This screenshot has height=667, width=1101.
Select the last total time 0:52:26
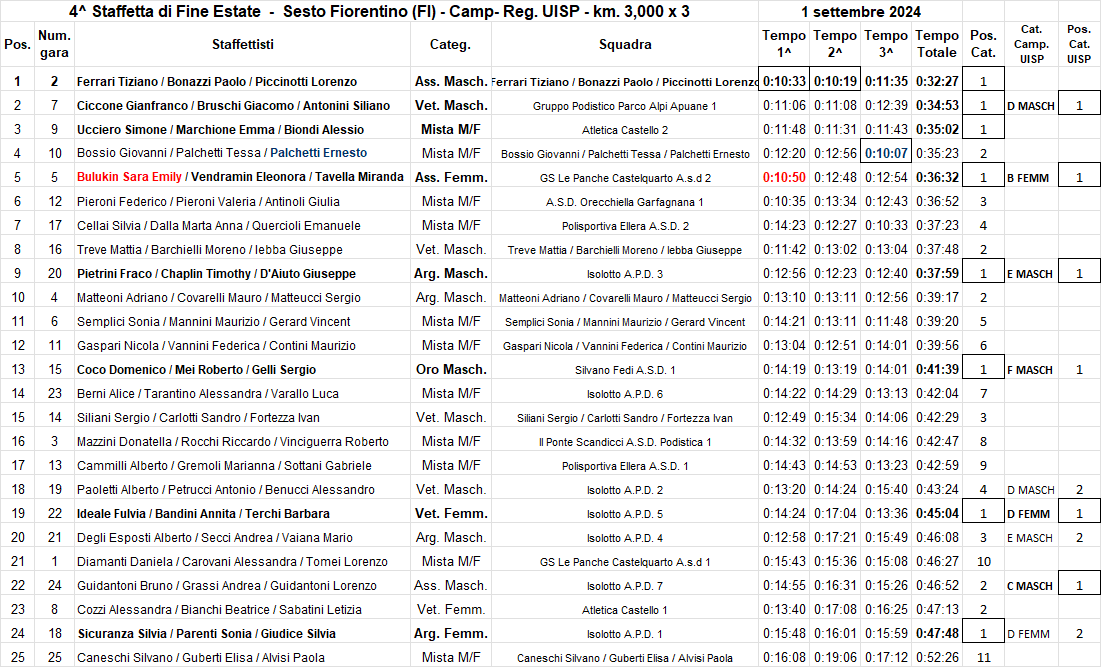click(936, 657)
